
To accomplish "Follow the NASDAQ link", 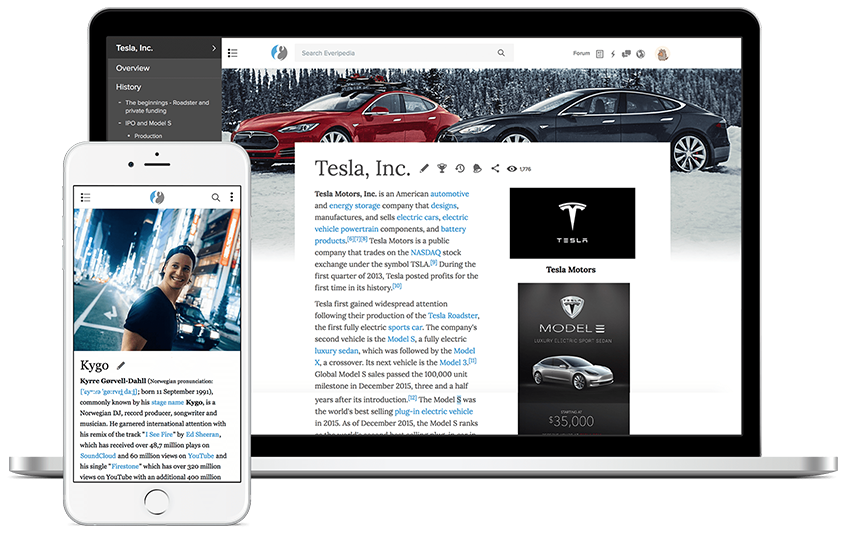I will click(x=426, y=253).
